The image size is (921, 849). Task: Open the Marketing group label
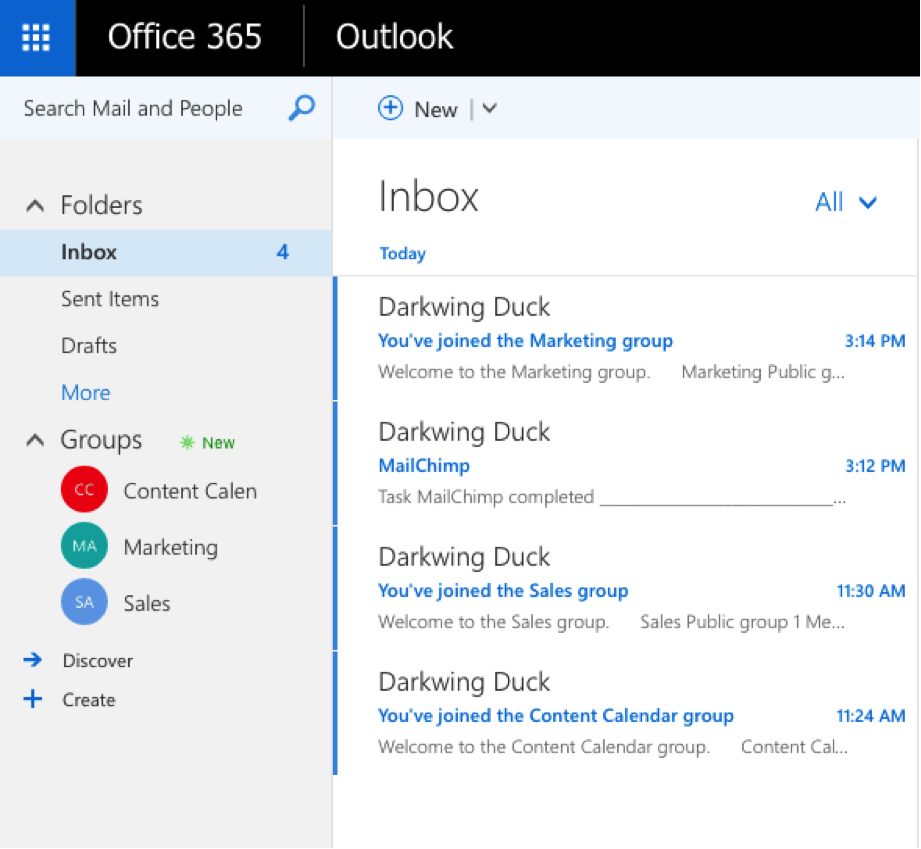click(x=171, y=548)
